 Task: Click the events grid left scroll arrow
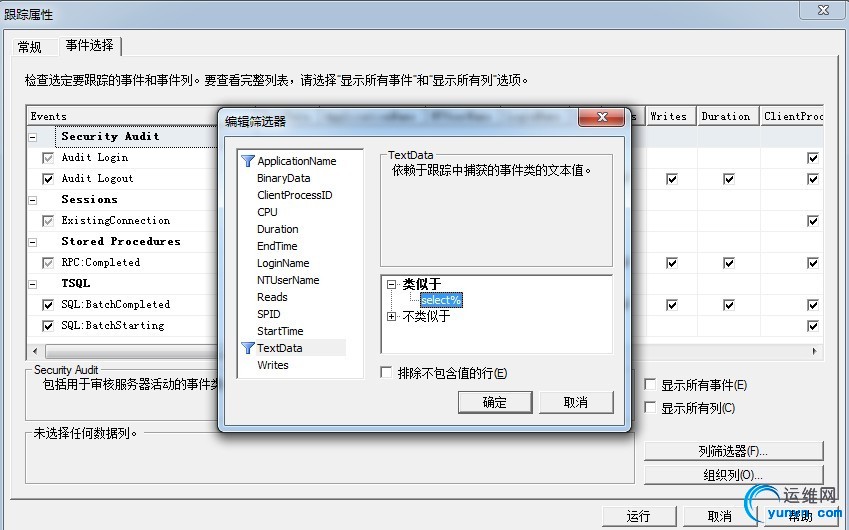coord(35,351)
